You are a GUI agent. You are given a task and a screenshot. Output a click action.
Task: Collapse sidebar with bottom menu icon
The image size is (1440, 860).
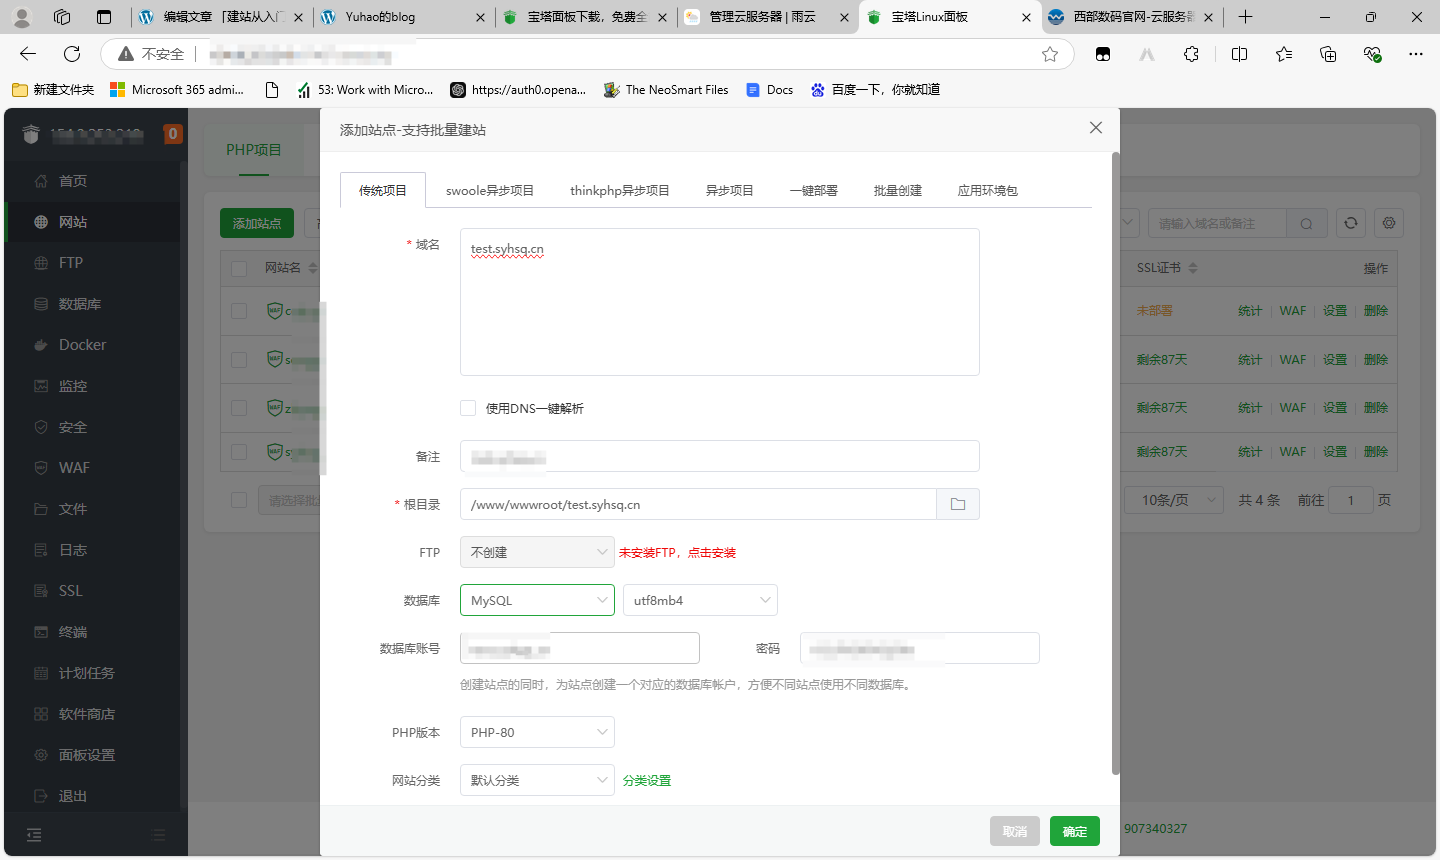34,835
